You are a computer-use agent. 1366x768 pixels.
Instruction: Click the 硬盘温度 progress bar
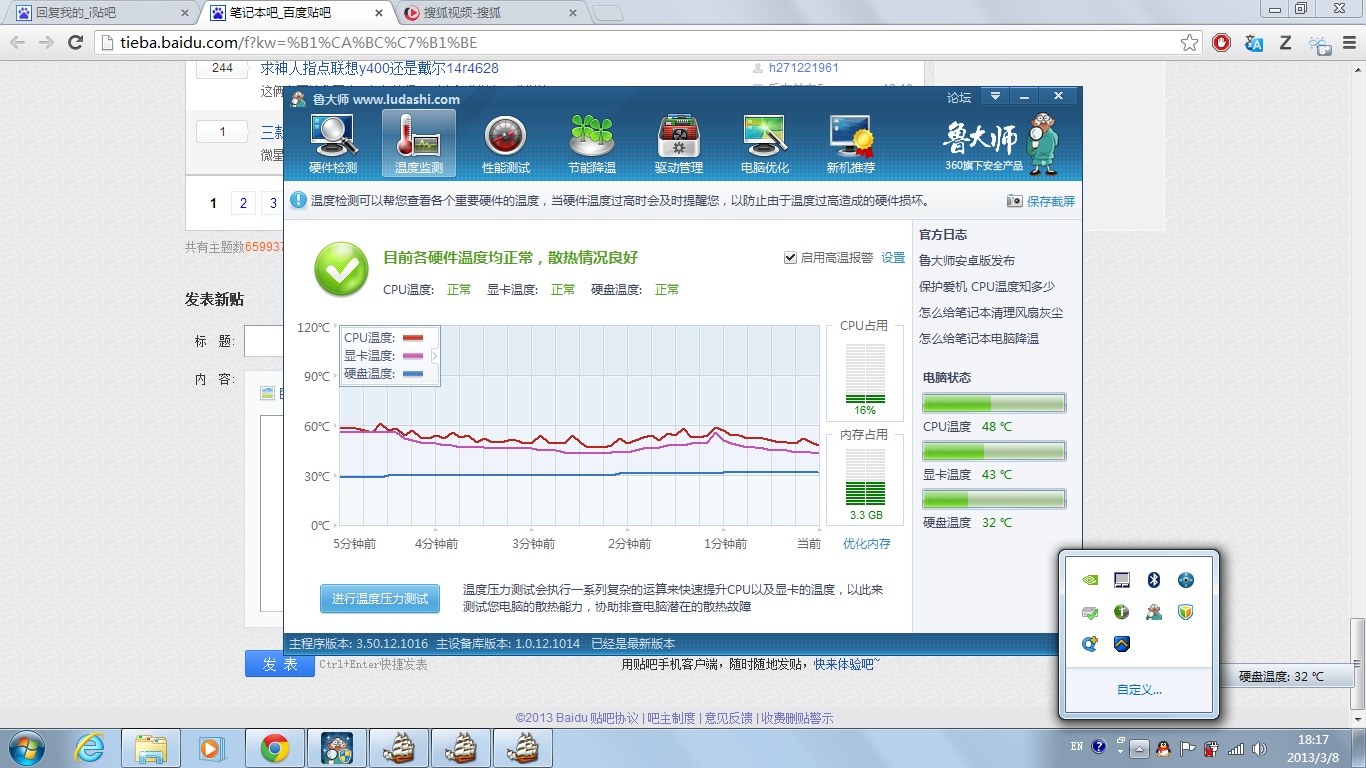coord(994,499)
